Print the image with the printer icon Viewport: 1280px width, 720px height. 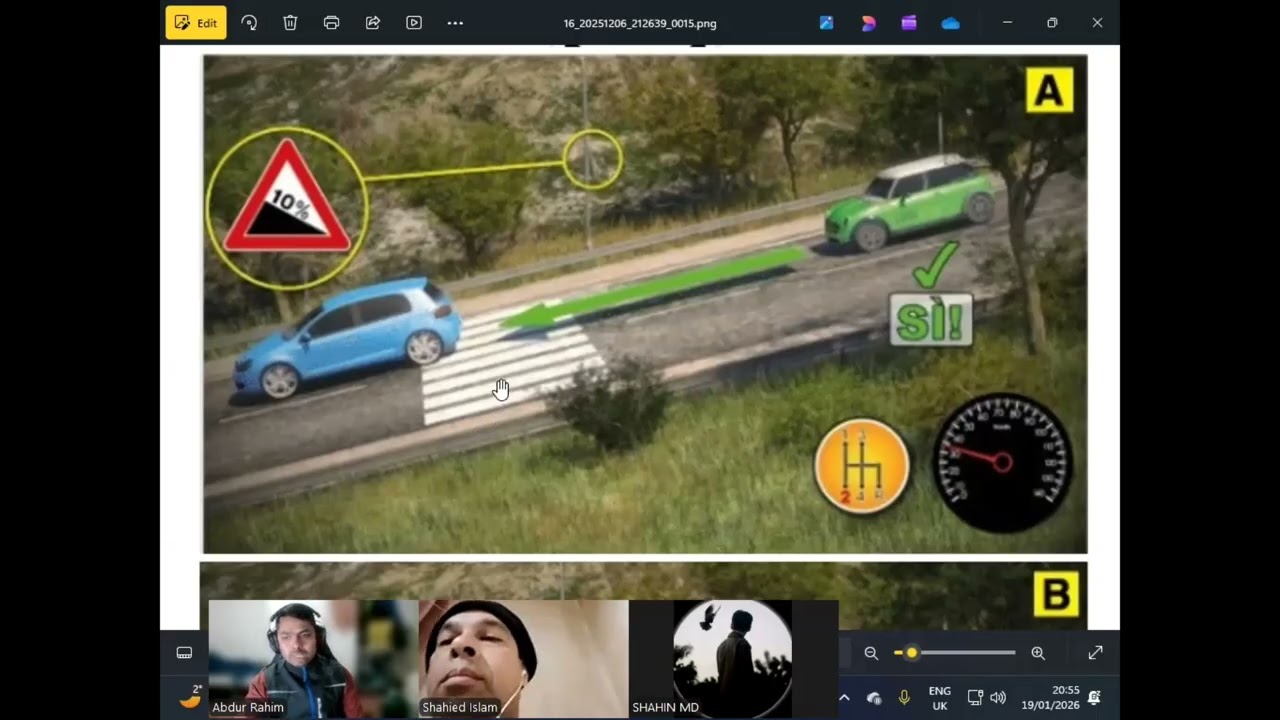(331, 23)
